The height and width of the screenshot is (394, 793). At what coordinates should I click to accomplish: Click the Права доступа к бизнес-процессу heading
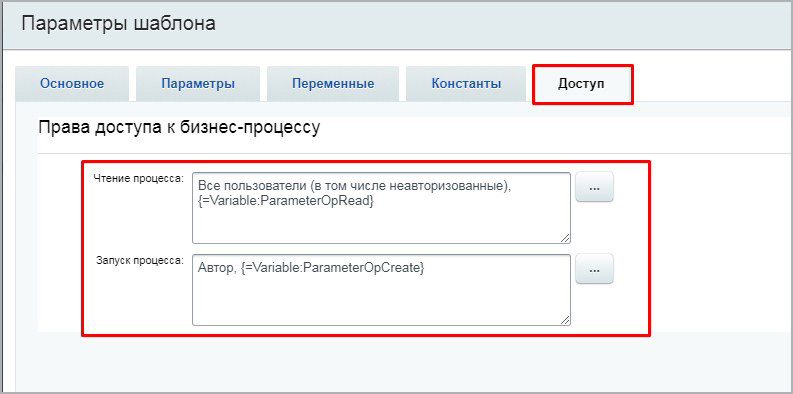pyautogui.click(x=179, y=127)
